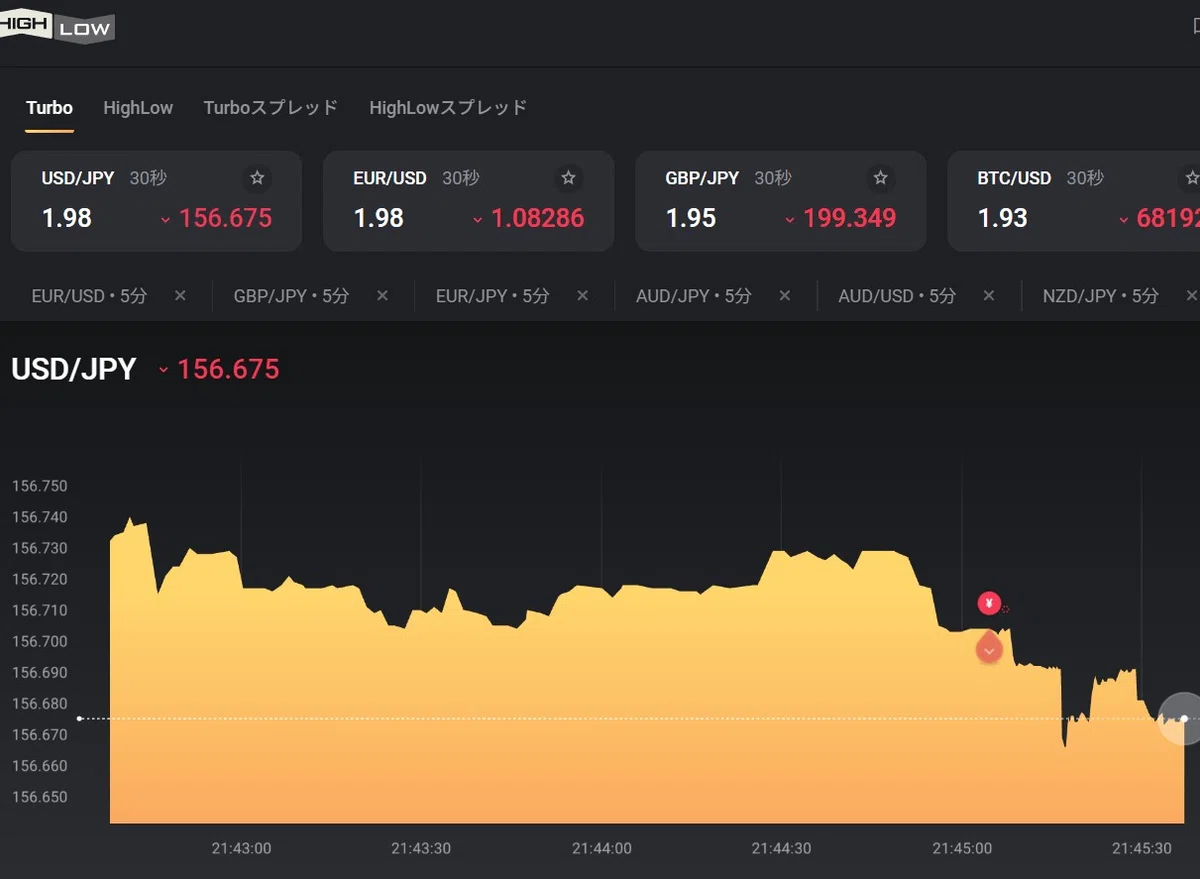
Task: Open the AUD/USD • 5分 chart tab
Action: (x=897, y=296)
